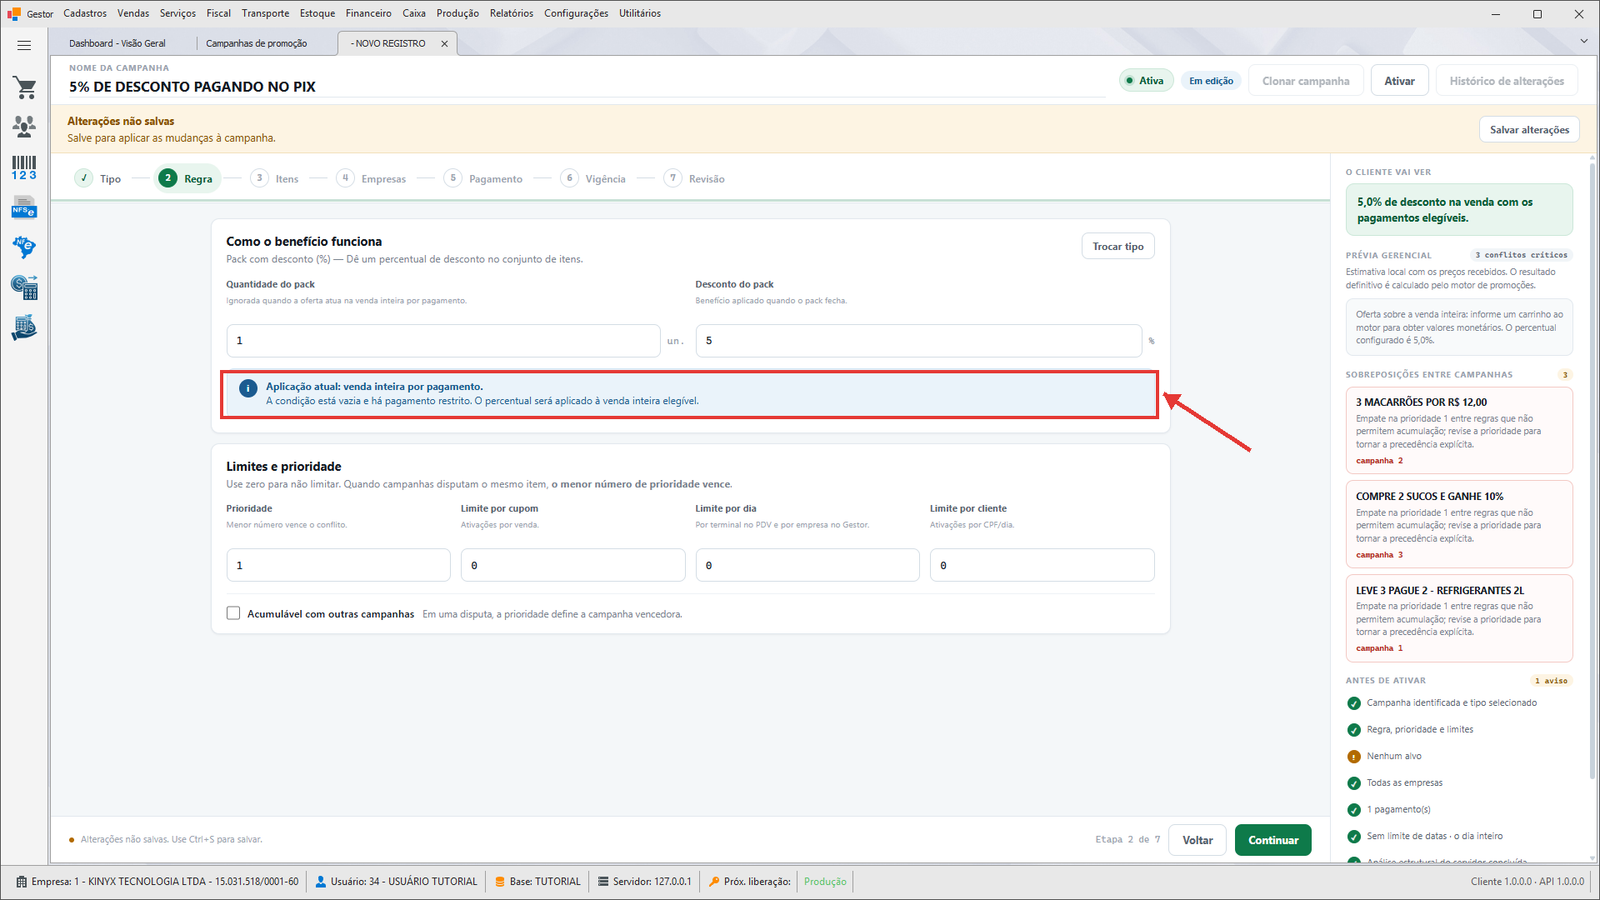Viewport: 1600px width, 900px height.
Task: Click the green check icon beside Todas as empresas
Action: [1354, 783]
